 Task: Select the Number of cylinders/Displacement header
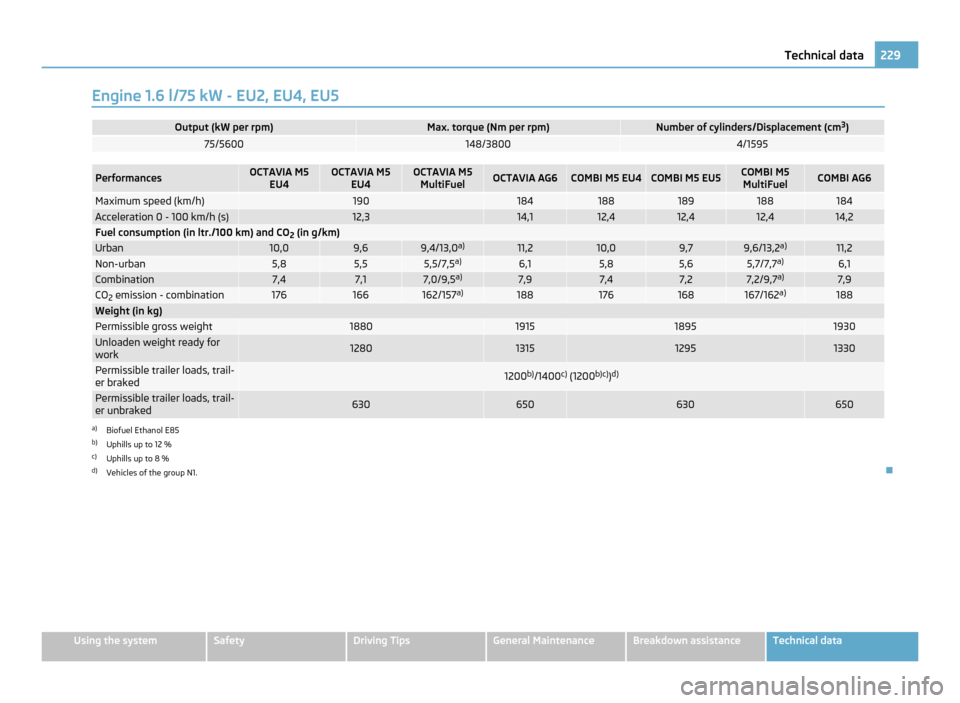point(752,127)
